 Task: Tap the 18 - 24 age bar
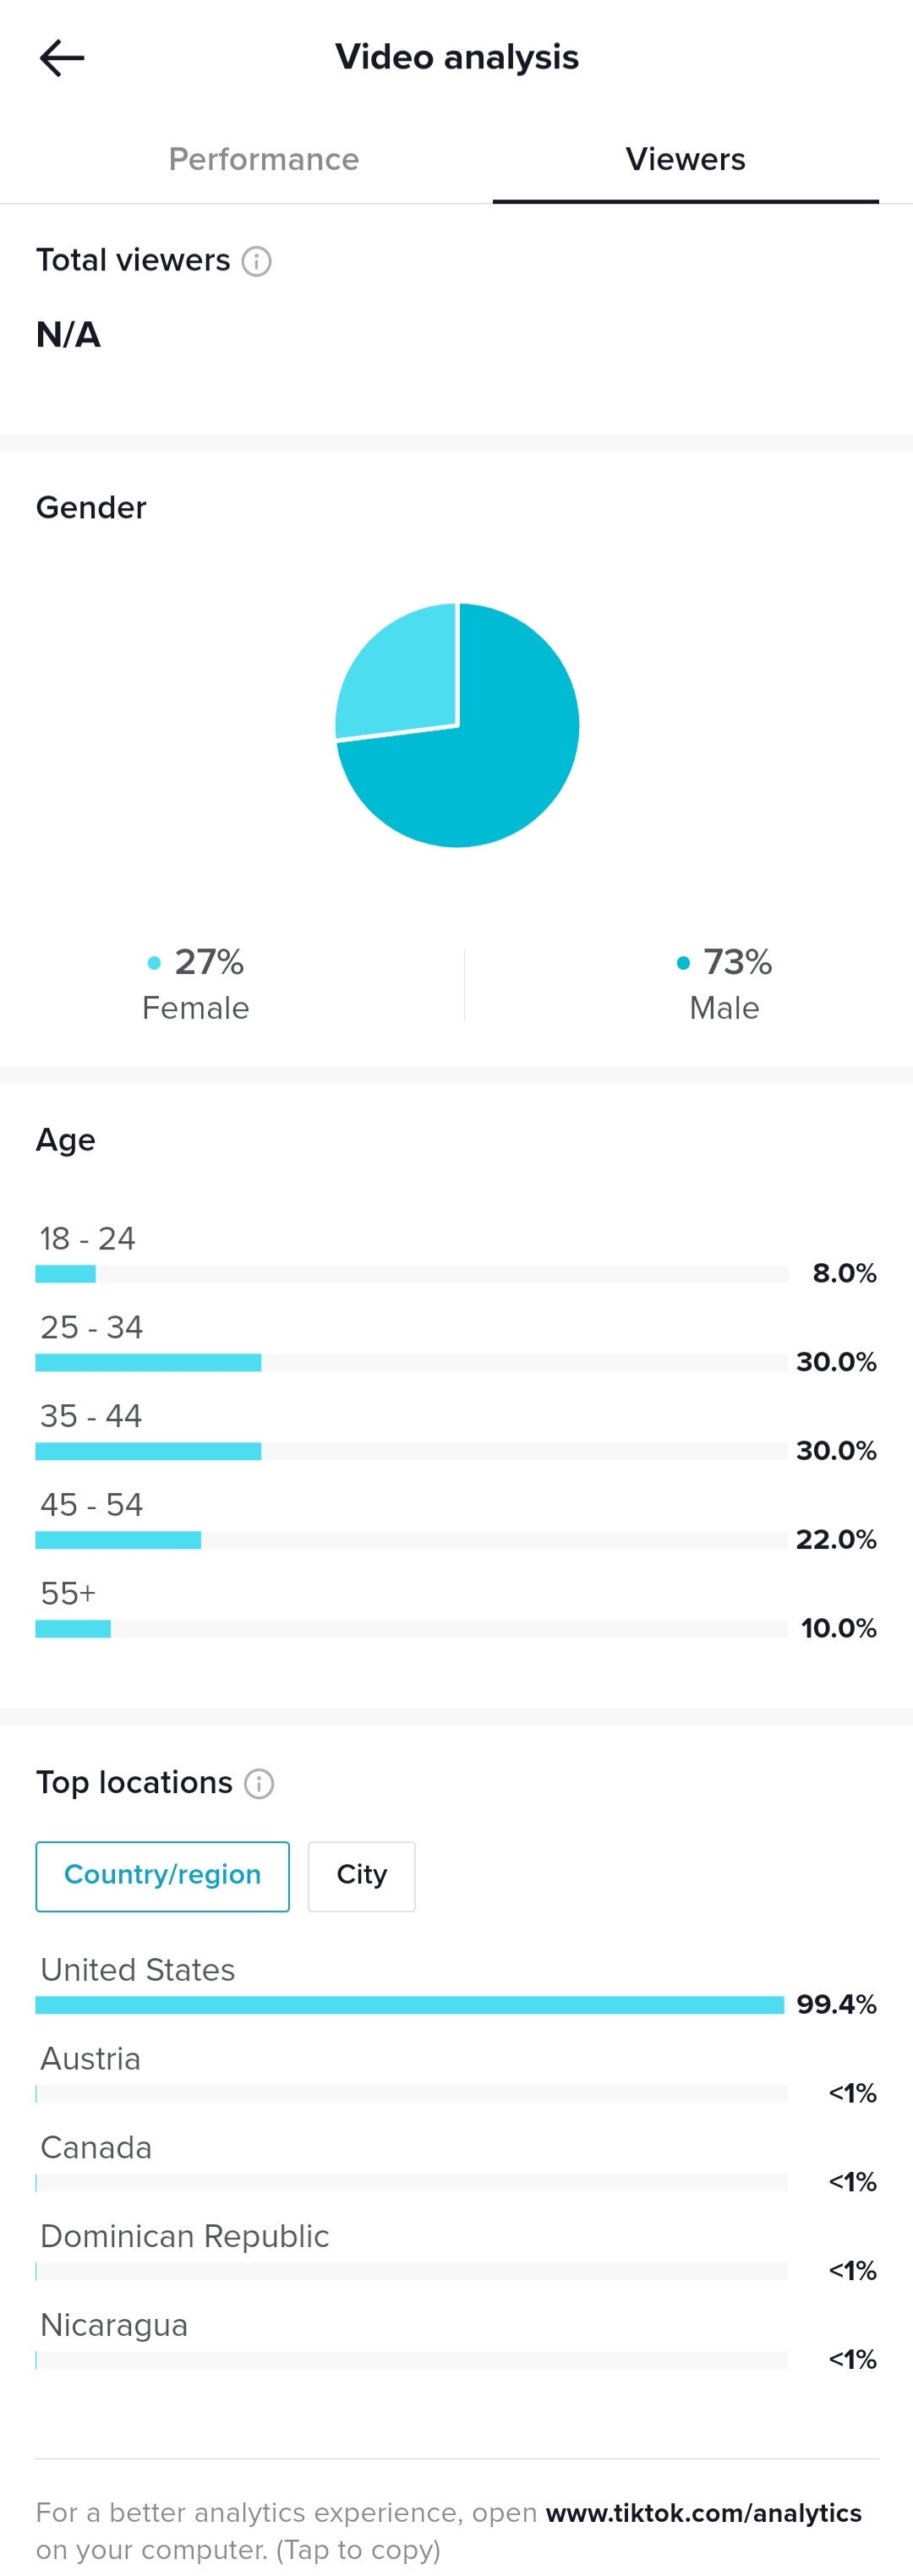[411, 1274]
